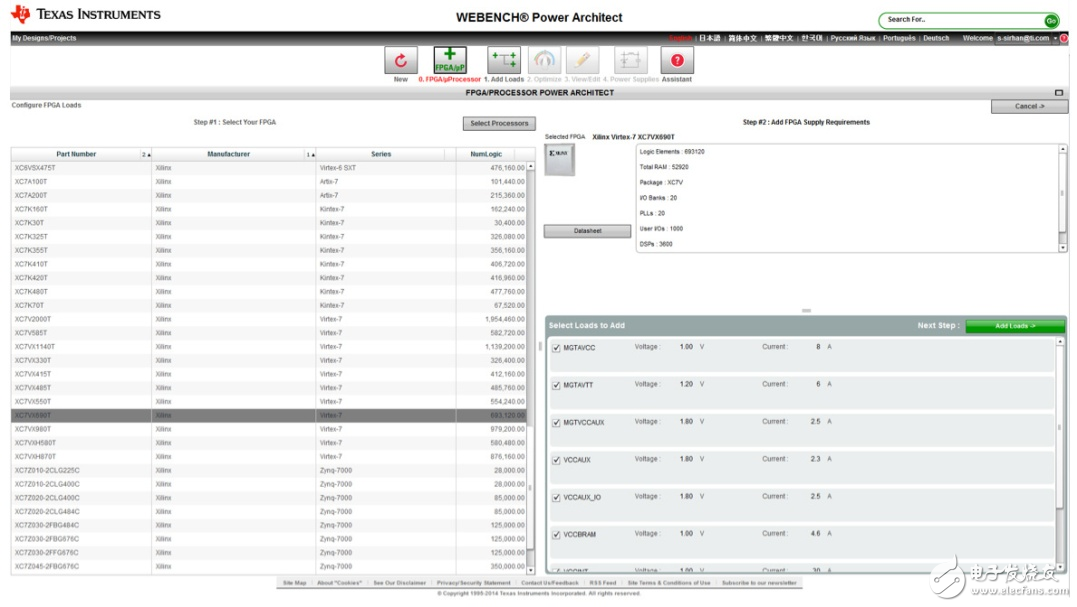Select the XC7V2000T part row

pyautogui.click(x=269, y=319)
